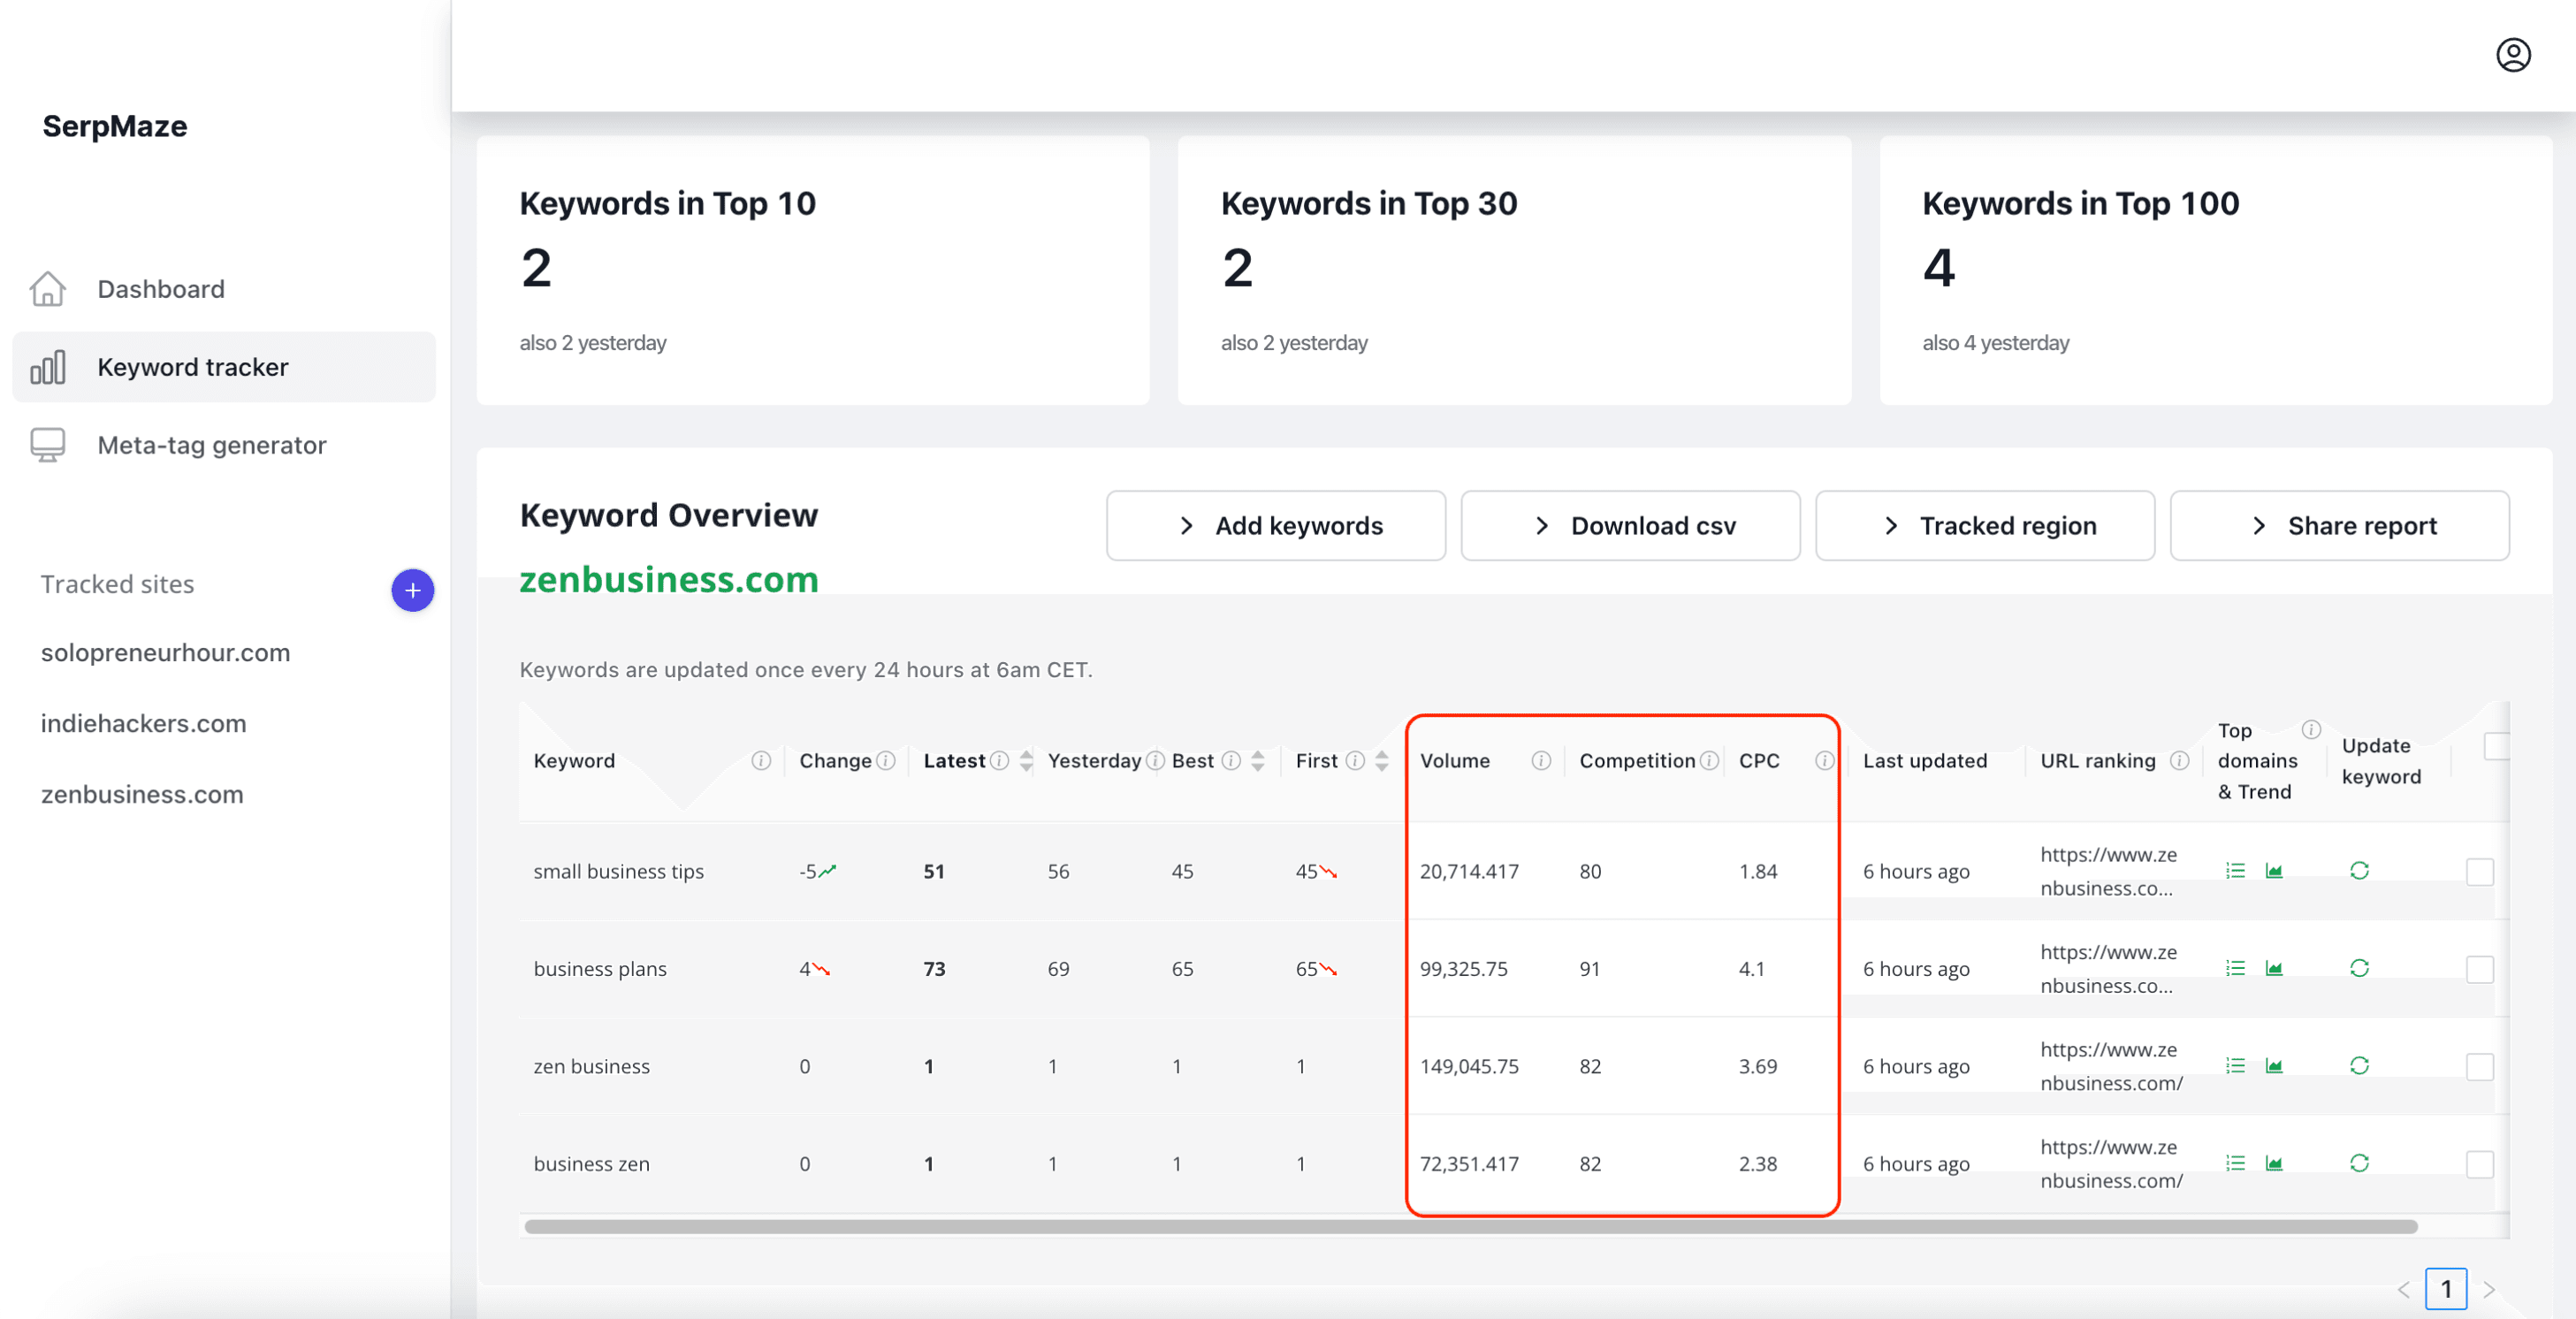
Task: Click info icon next to Volume column
Action: coord(1540,761)
